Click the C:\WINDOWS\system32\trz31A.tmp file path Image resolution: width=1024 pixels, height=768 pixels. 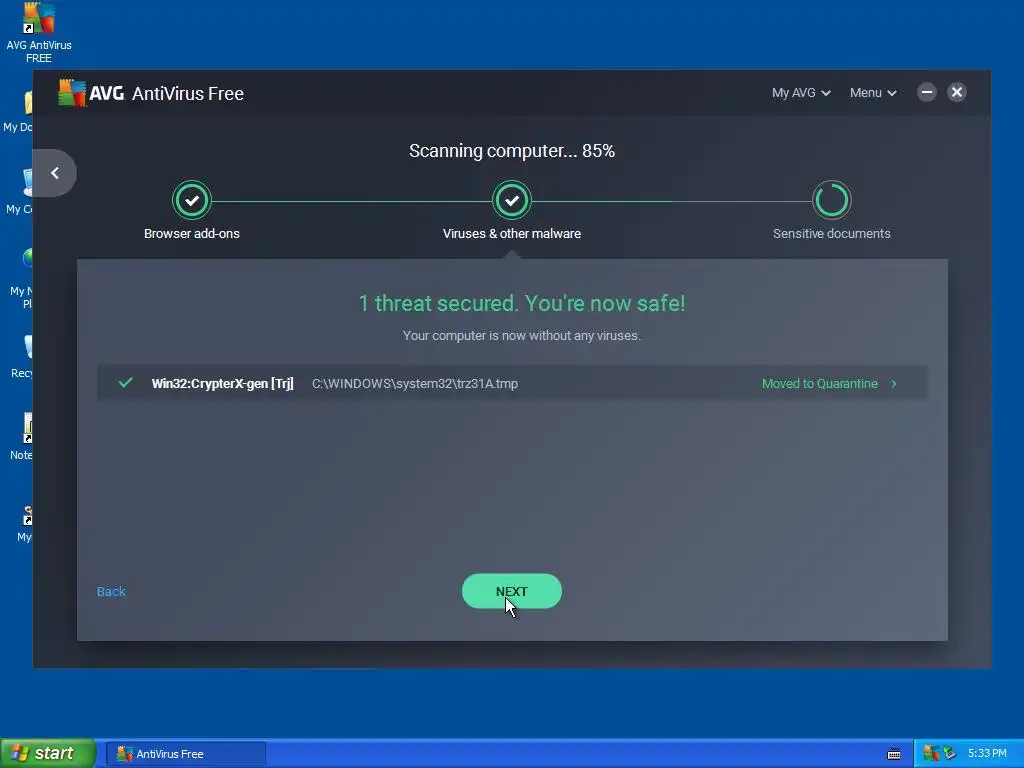(x=415, y=384)
